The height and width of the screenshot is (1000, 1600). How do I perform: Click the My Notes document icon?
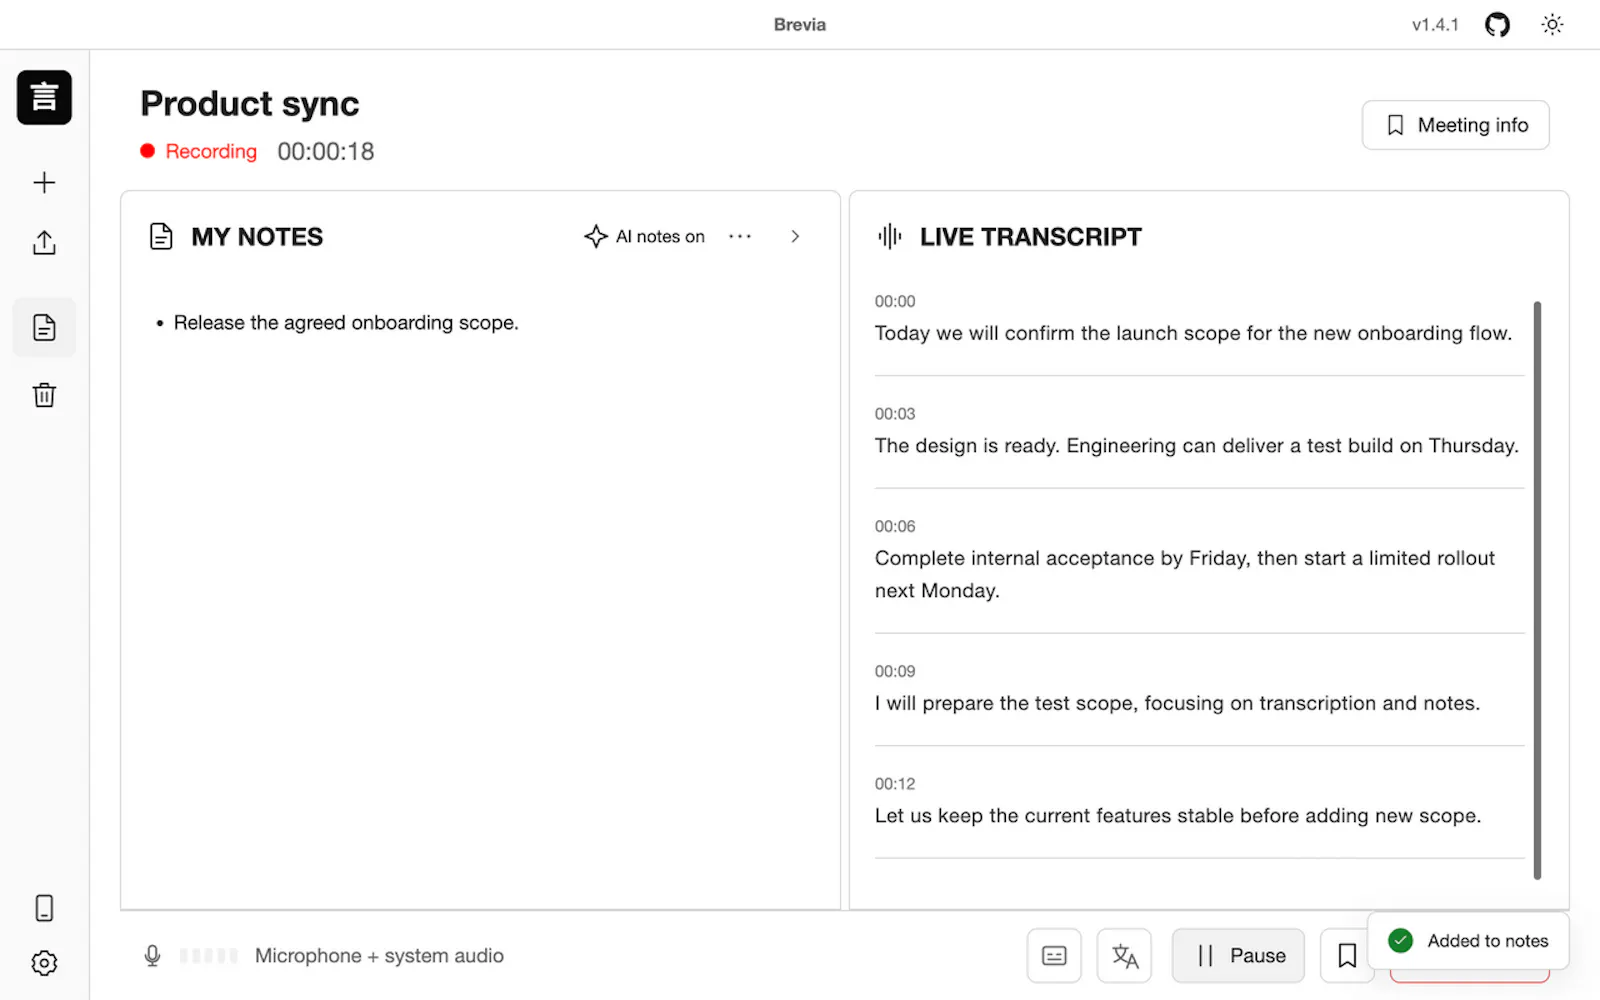(161, 236)
